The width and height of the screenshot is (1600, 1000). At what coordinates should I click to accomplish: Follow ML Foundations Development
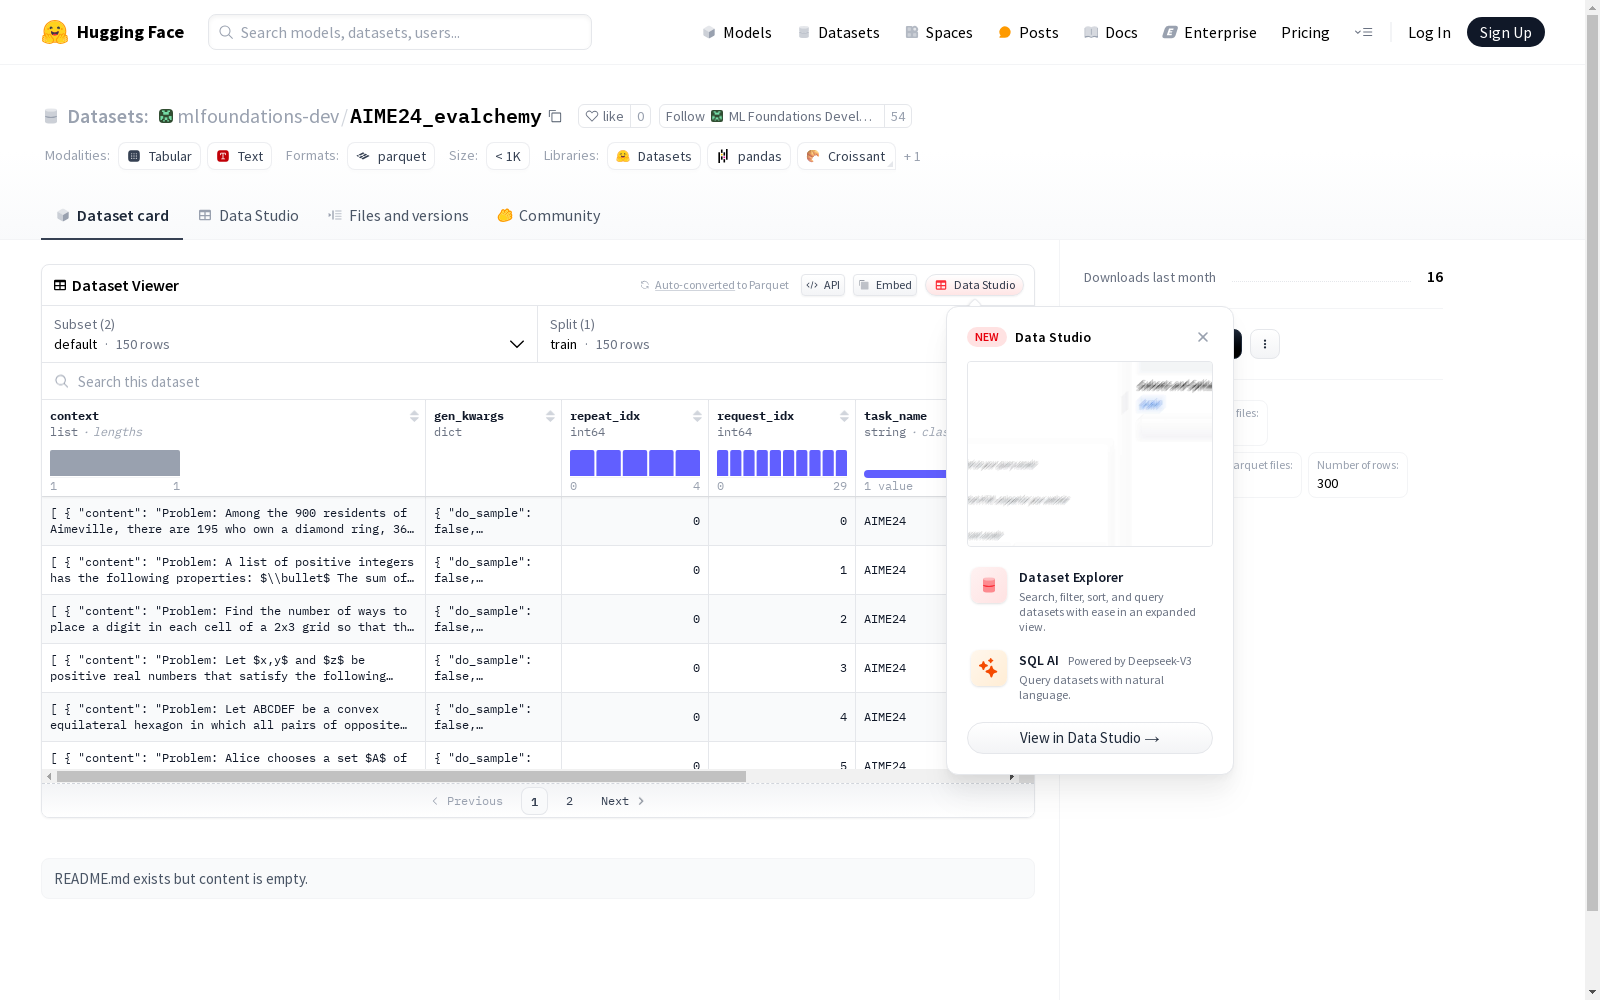pos(771,116)
